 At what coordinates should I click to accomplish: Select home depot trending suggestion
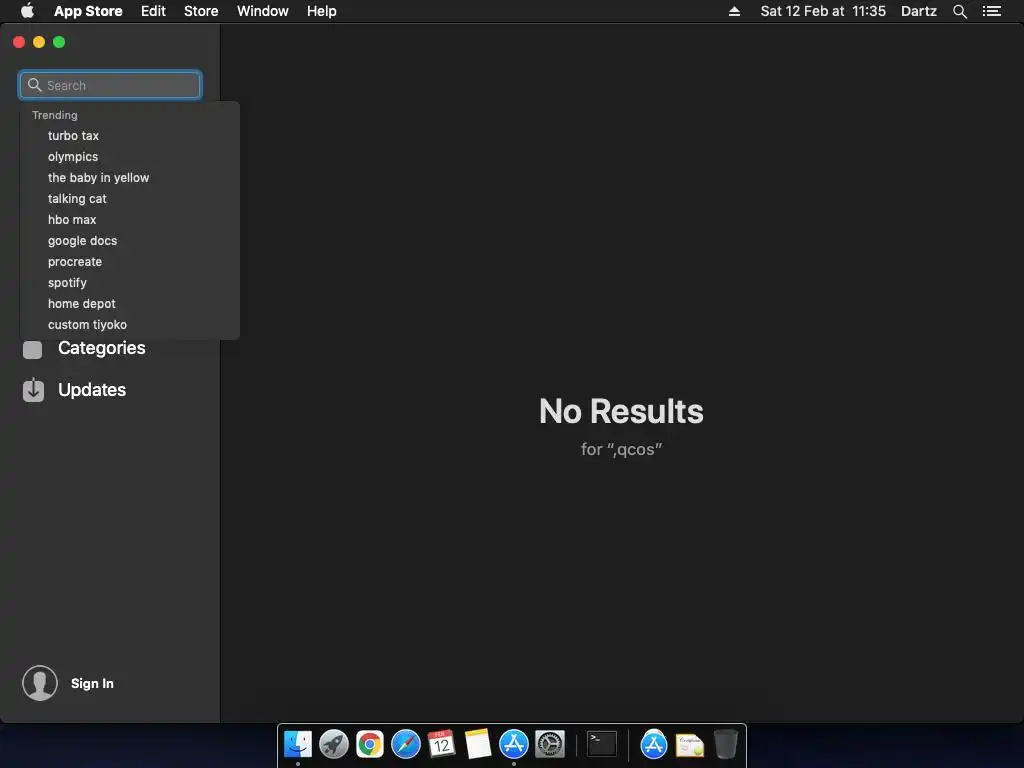coord(82,304)
